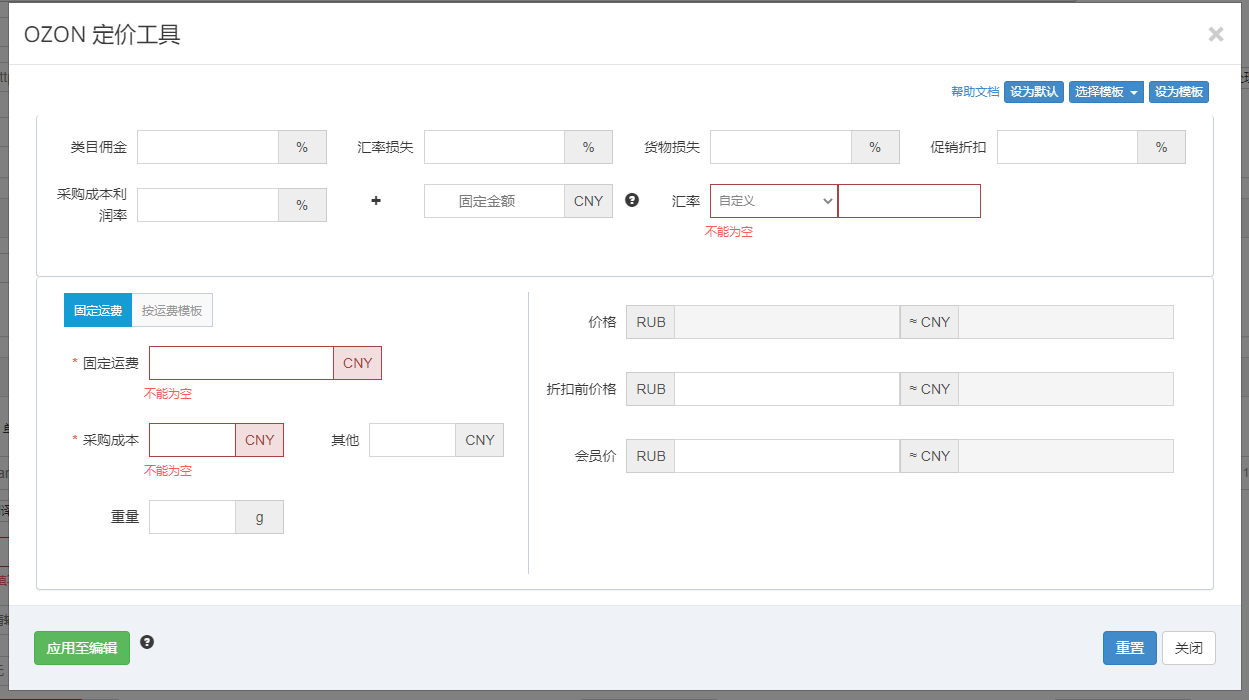Expand the 选择模板 dropdown button
The height and width of the screenshot is (700, 1249).
click(1106, 92)
